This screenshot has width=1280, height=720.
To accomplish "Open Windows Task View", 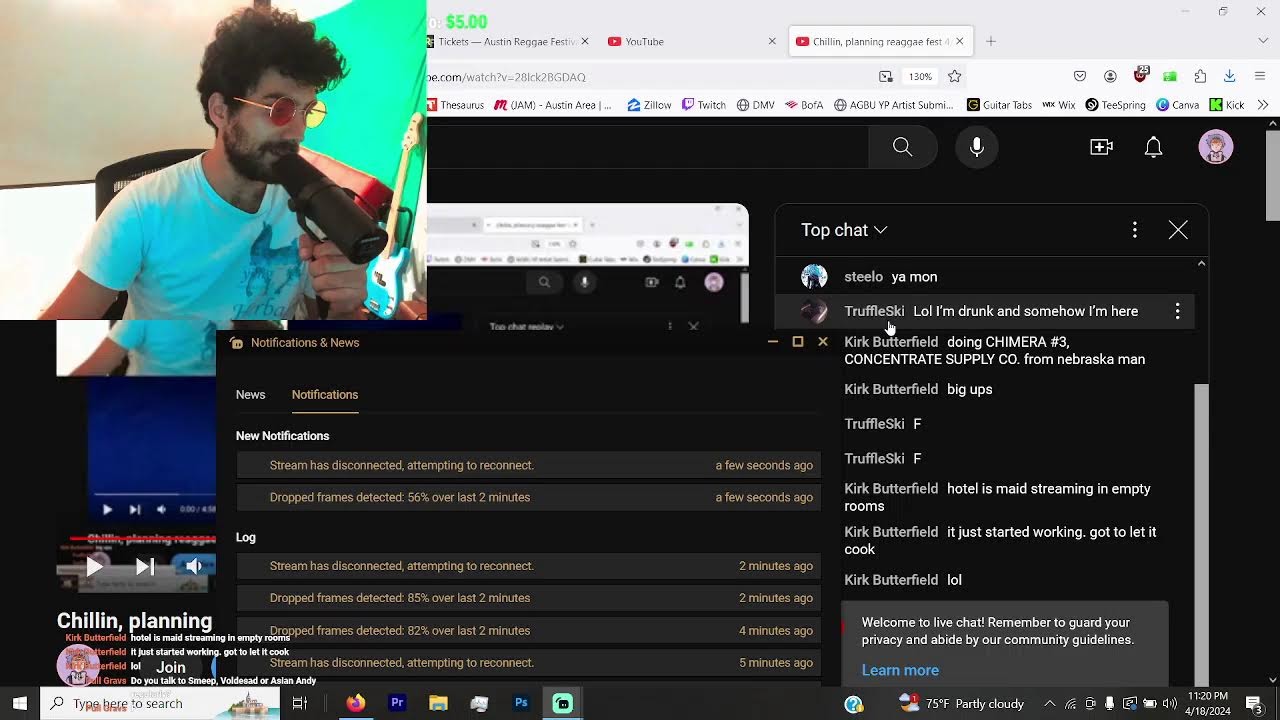I will (299, 703).
